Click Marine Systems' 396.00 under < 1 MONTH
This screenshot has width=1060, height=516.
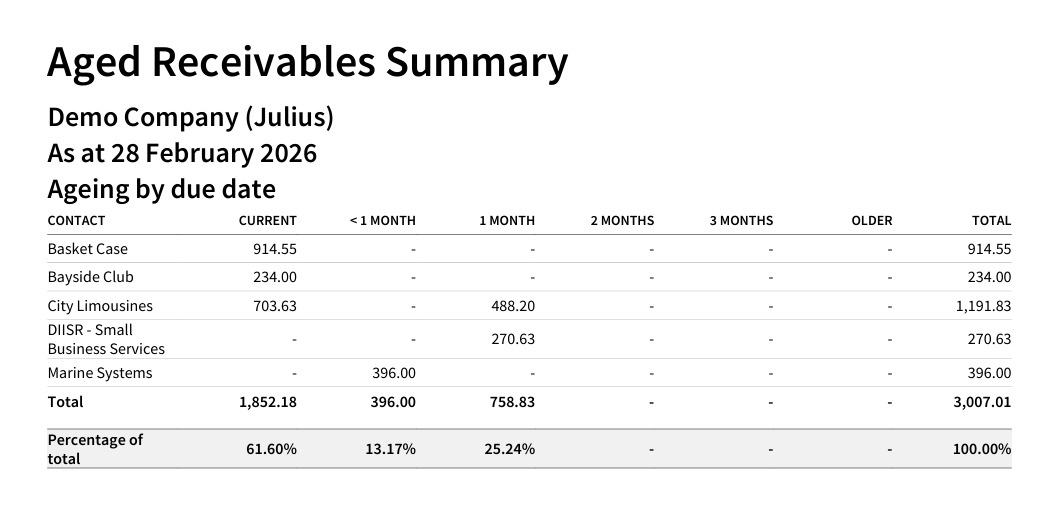tap(393, 373)
